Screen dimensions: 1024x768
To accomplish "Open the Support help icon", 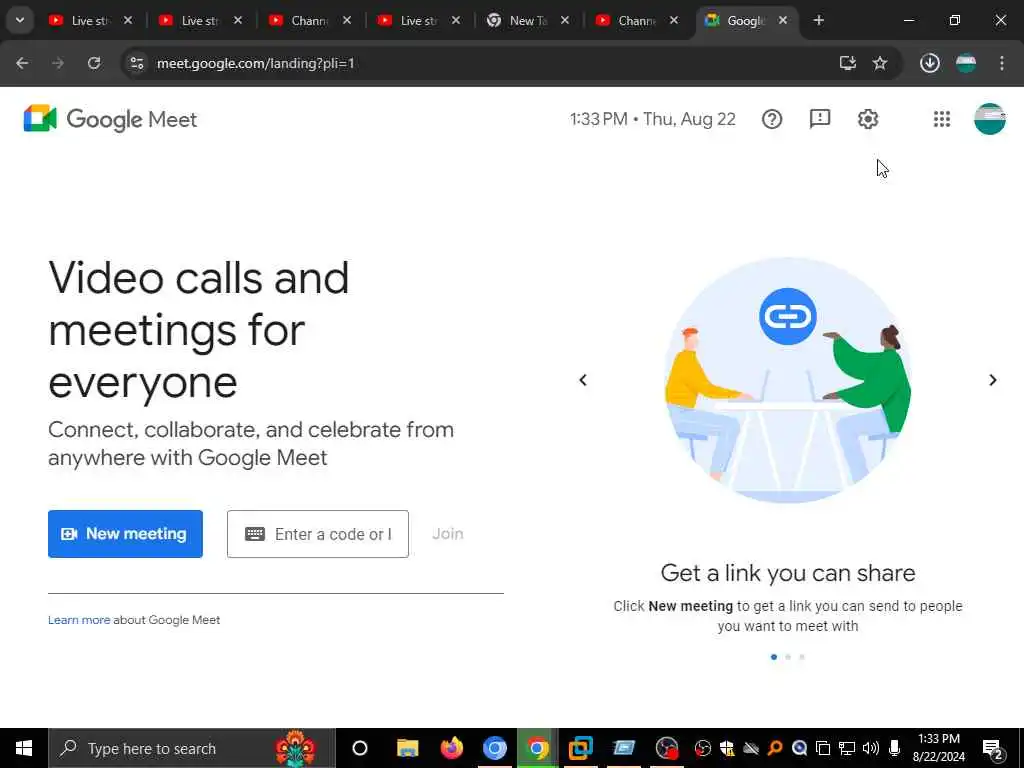I will [772, 119].
